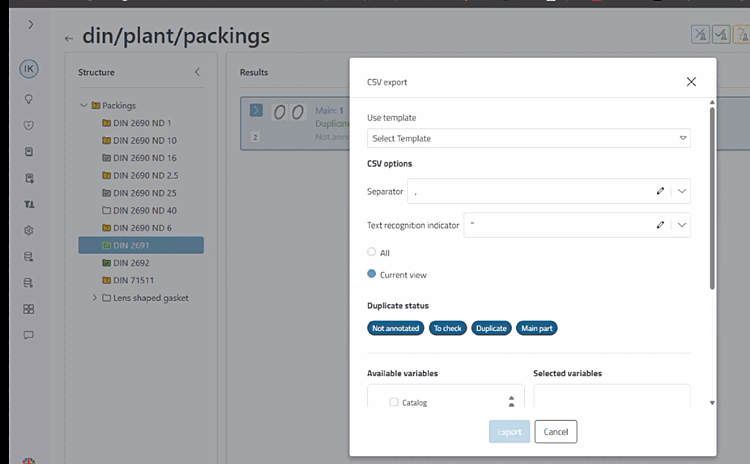Image resolution: width=750 pixels, height=464 pixels.
Task: Collapse the Structure panel chevron
Action: point(197,72)
